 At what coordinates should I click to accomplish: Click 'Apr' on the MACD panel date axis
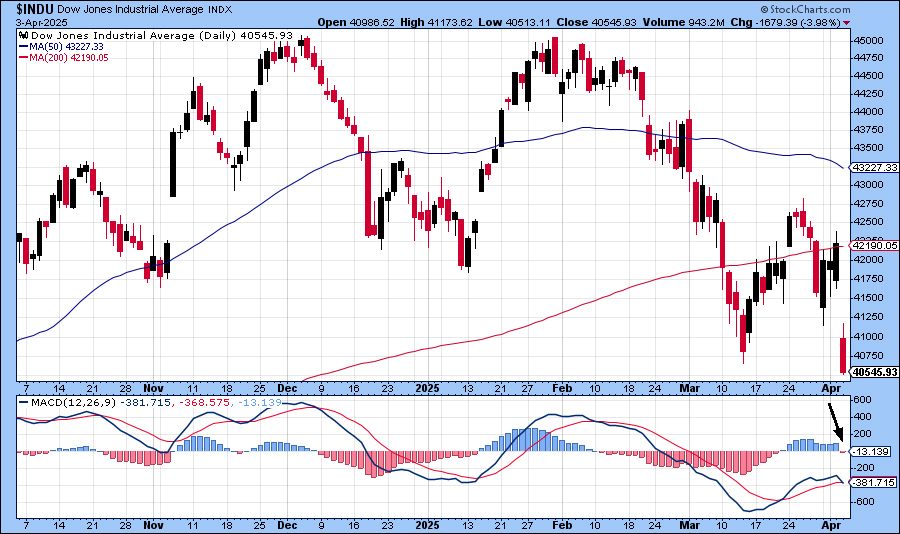831,525
